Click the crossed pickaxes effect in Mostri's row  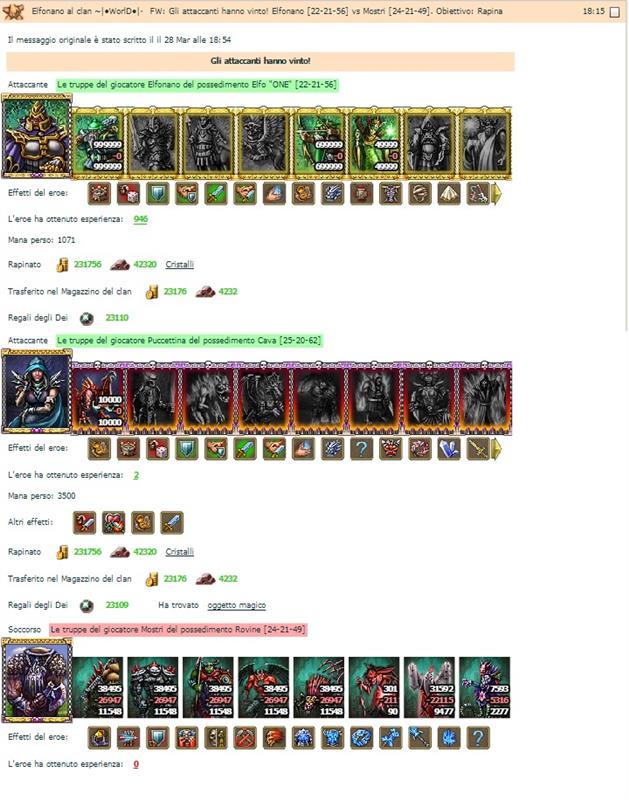tap(245, 738)
